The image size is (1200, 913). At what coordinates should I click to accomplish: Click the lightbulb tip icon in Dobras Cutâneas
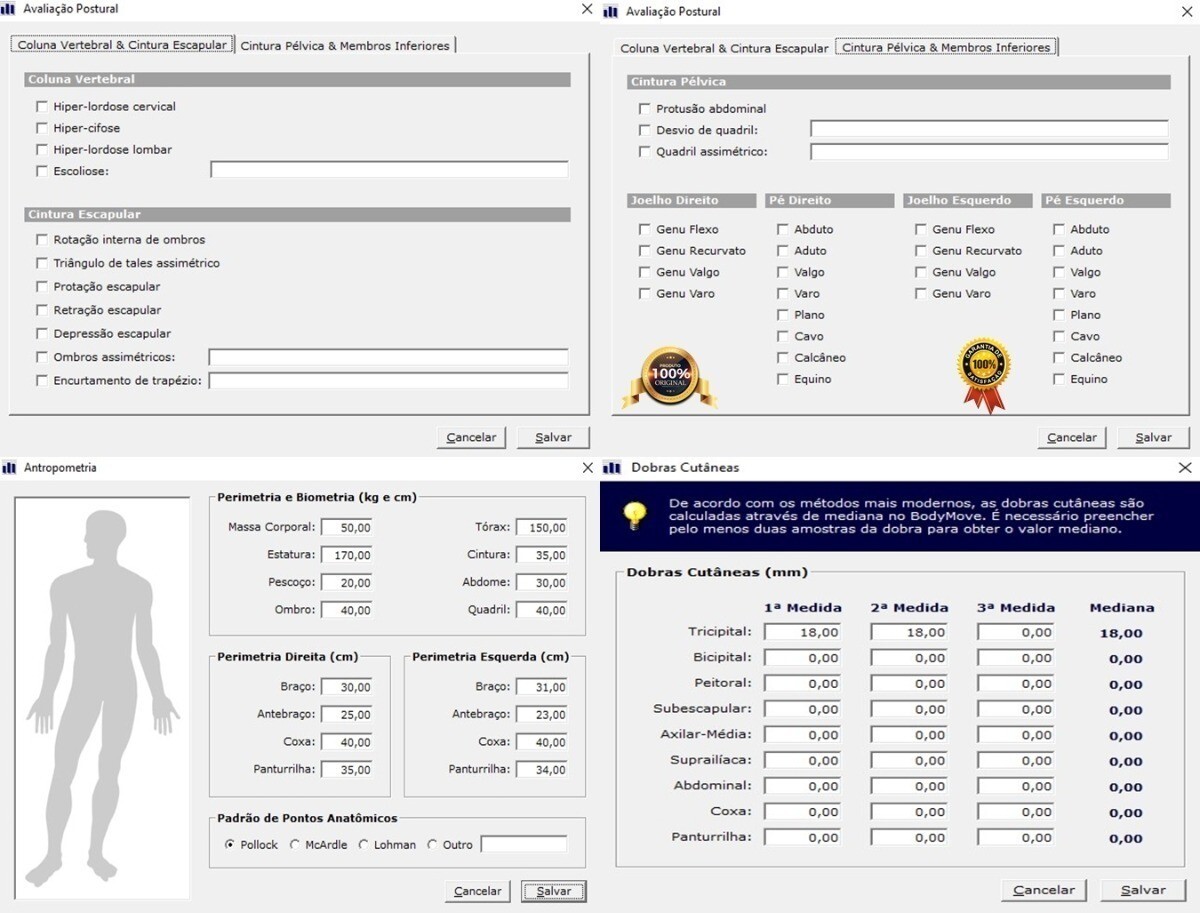634,515
